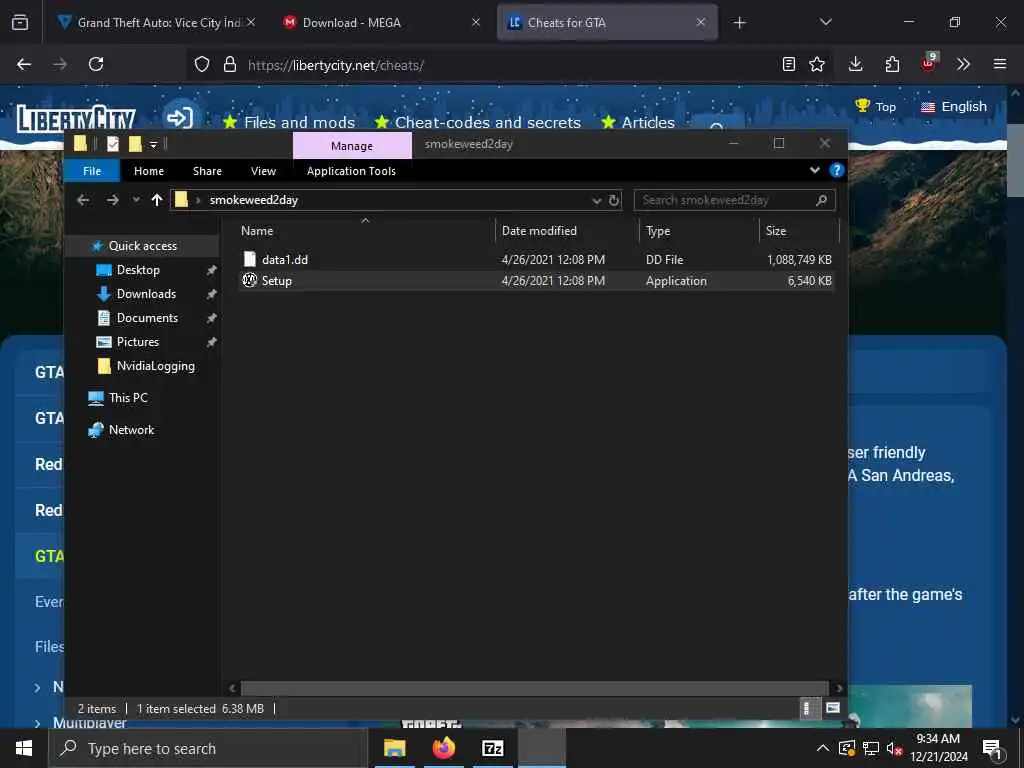Select This PC in navigation pane
Screen dimensions: 1024x768
point(128,398)
